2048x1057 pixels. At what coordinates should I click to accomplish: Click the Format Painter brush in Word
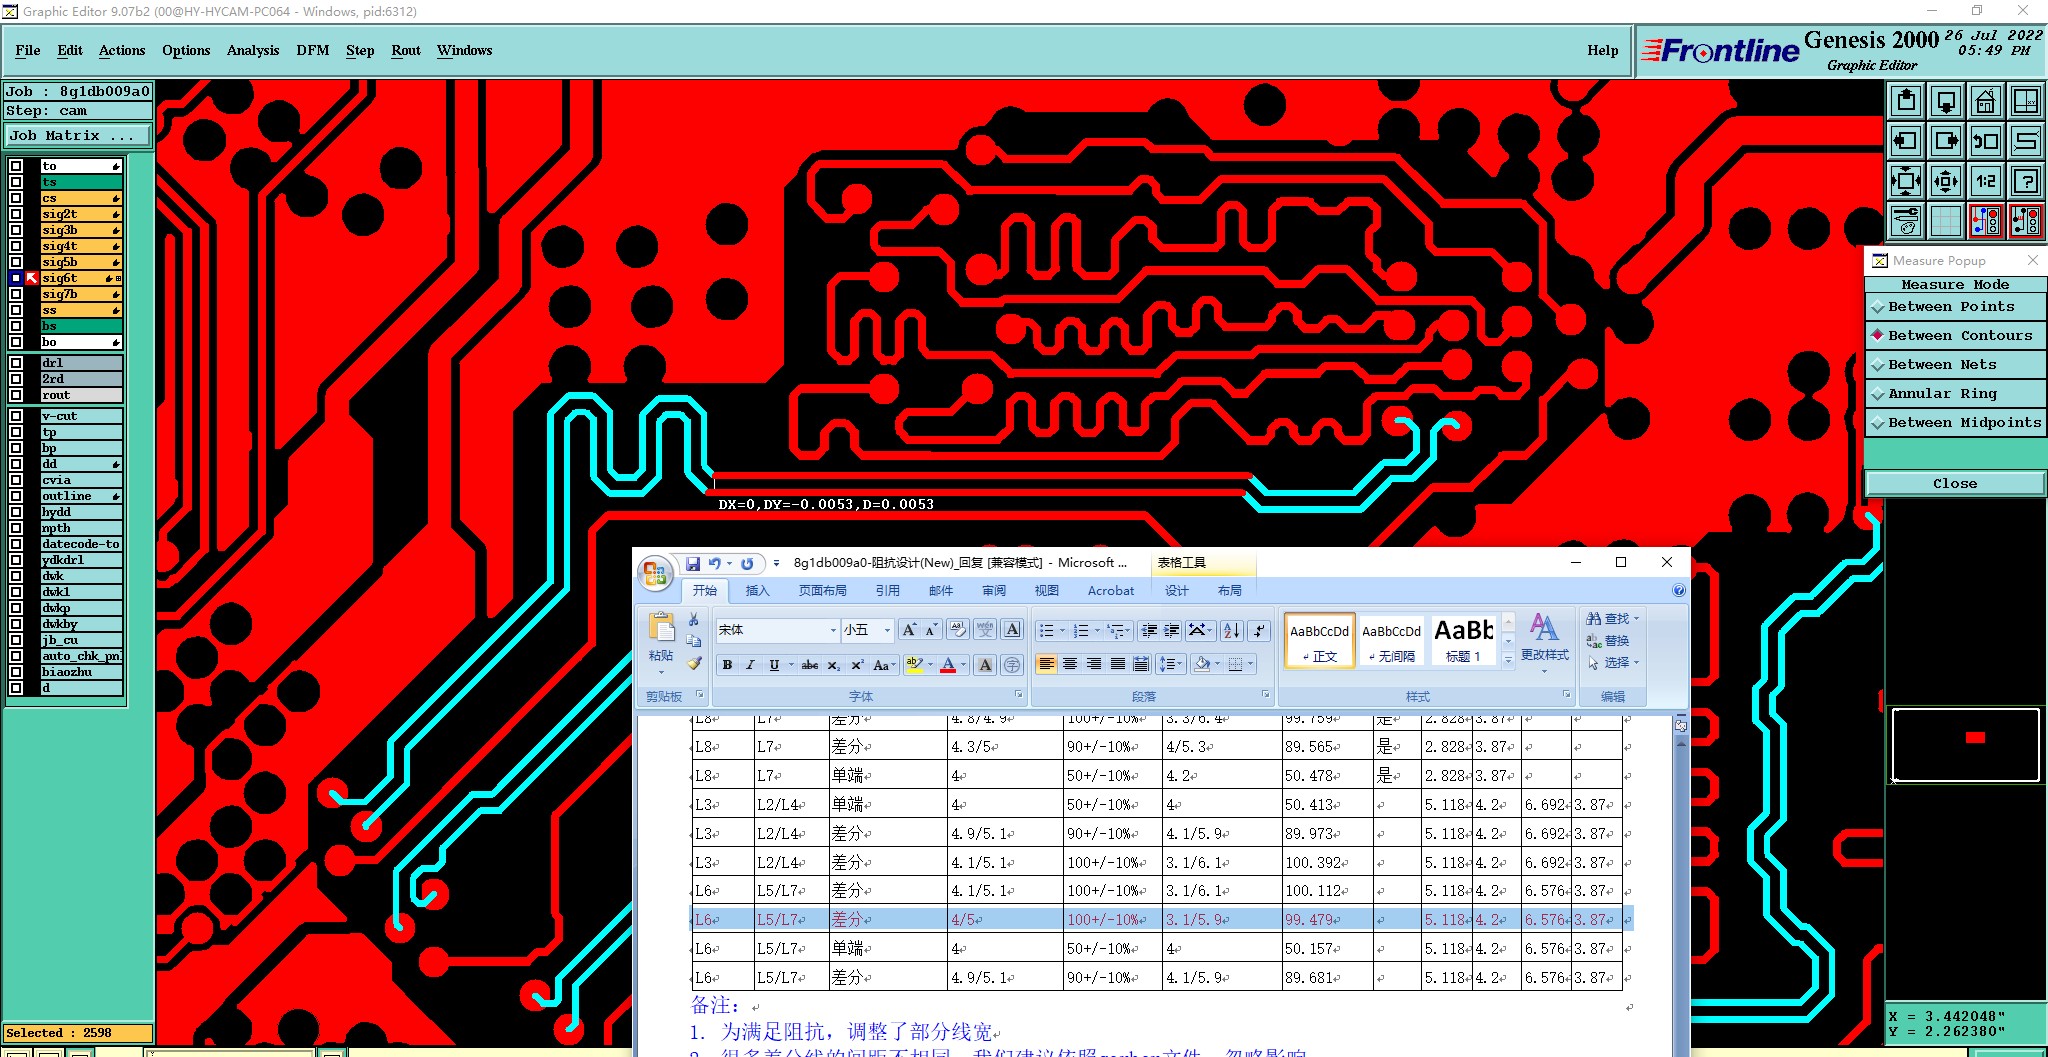[694, 663]
